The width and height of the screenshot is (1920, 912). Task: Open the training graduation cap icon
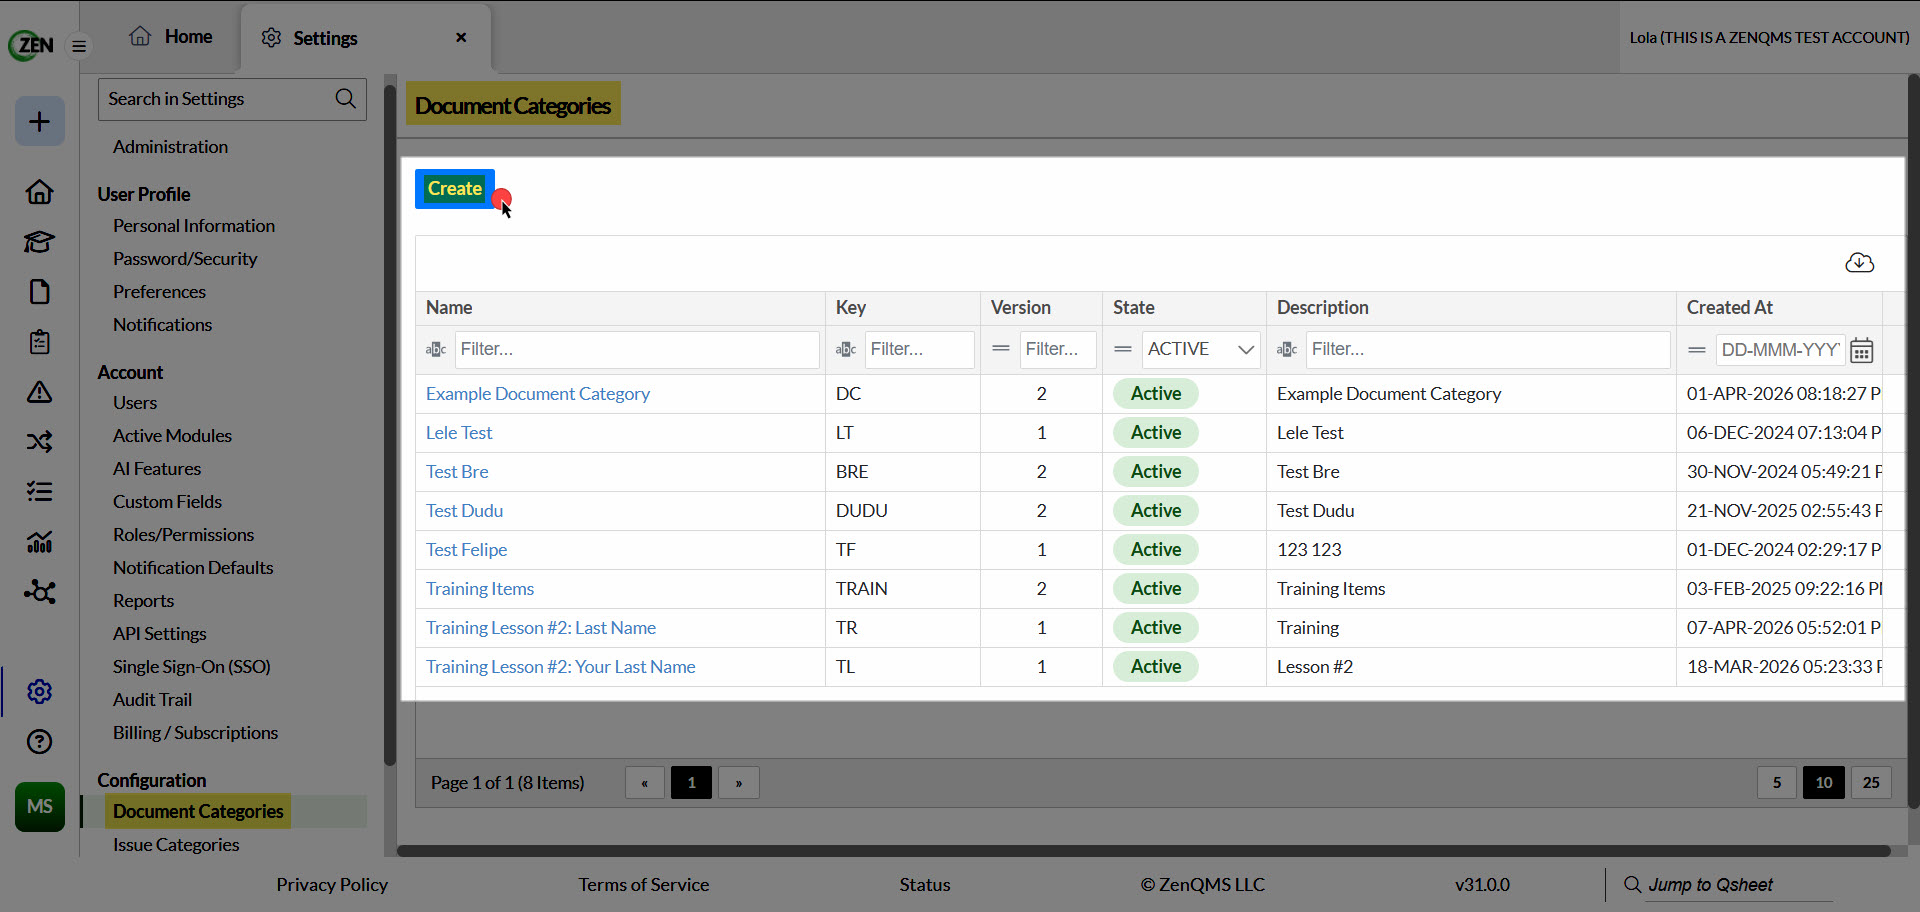click(40, 242)
